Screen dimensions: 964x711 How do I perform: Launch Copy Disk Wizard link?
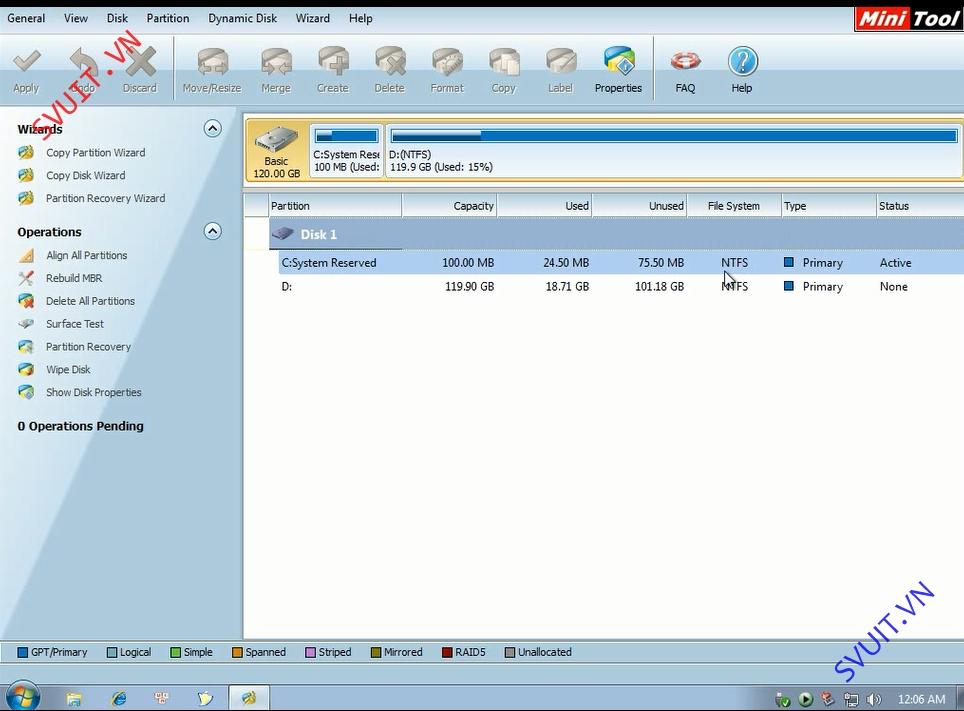click(85, 175)
